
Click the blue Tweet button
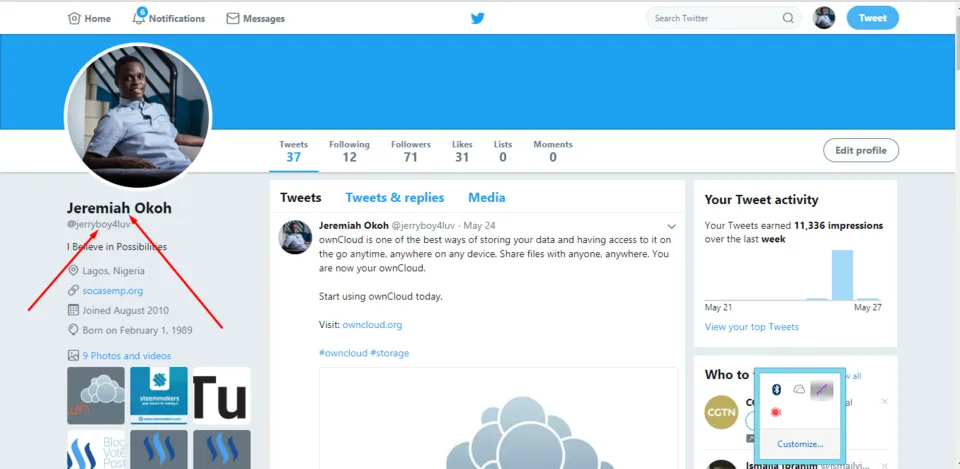[872, 18]
